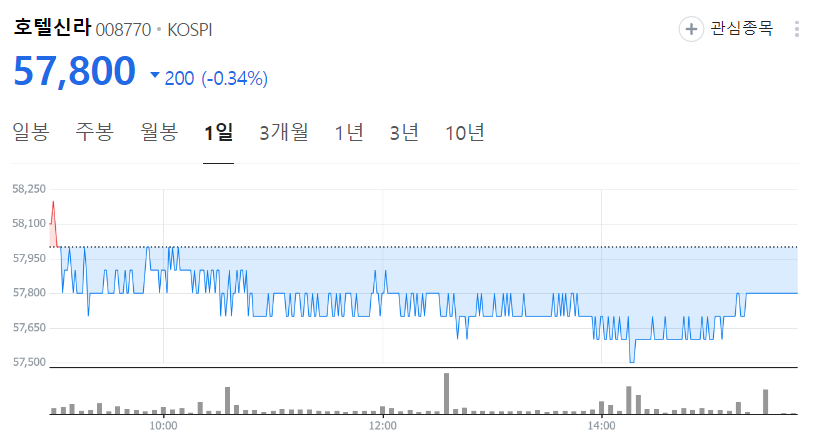Click the price change 200 (-0.34%)

tap(216, 78)
